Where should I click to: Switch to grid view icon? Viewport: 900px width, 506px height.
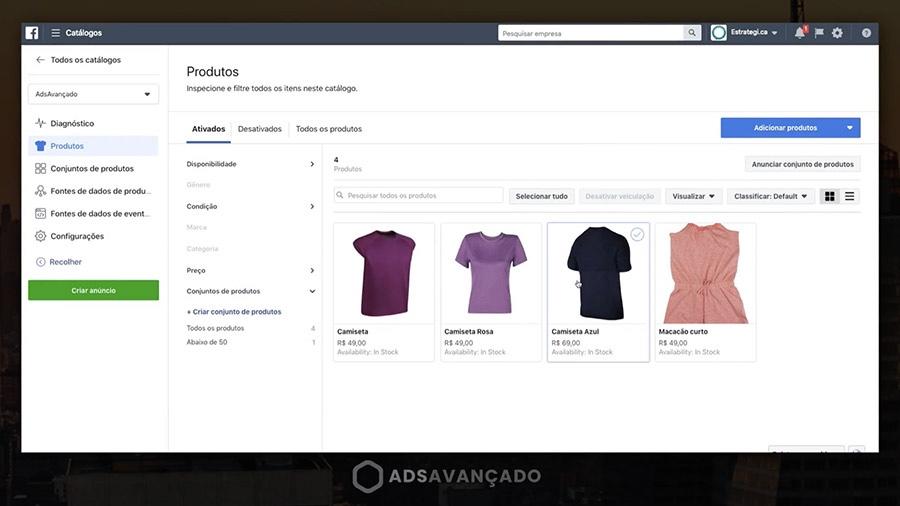[x=830, y=196]
